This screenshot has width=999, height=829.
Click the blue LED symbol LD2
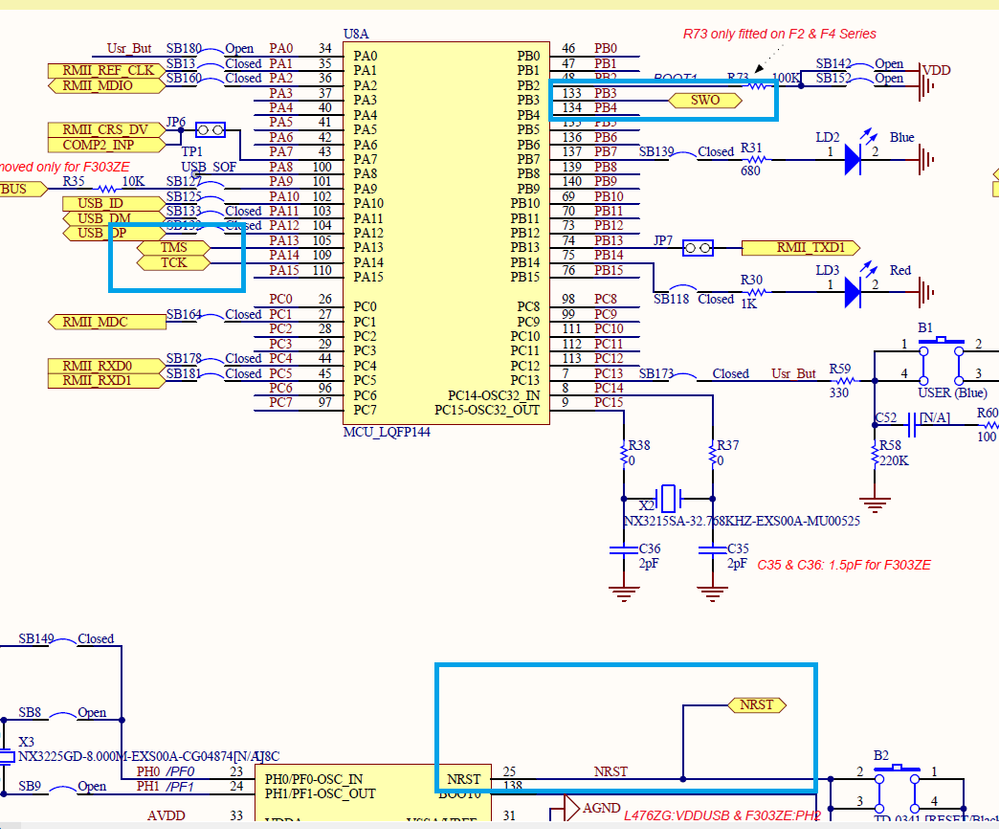852,159
